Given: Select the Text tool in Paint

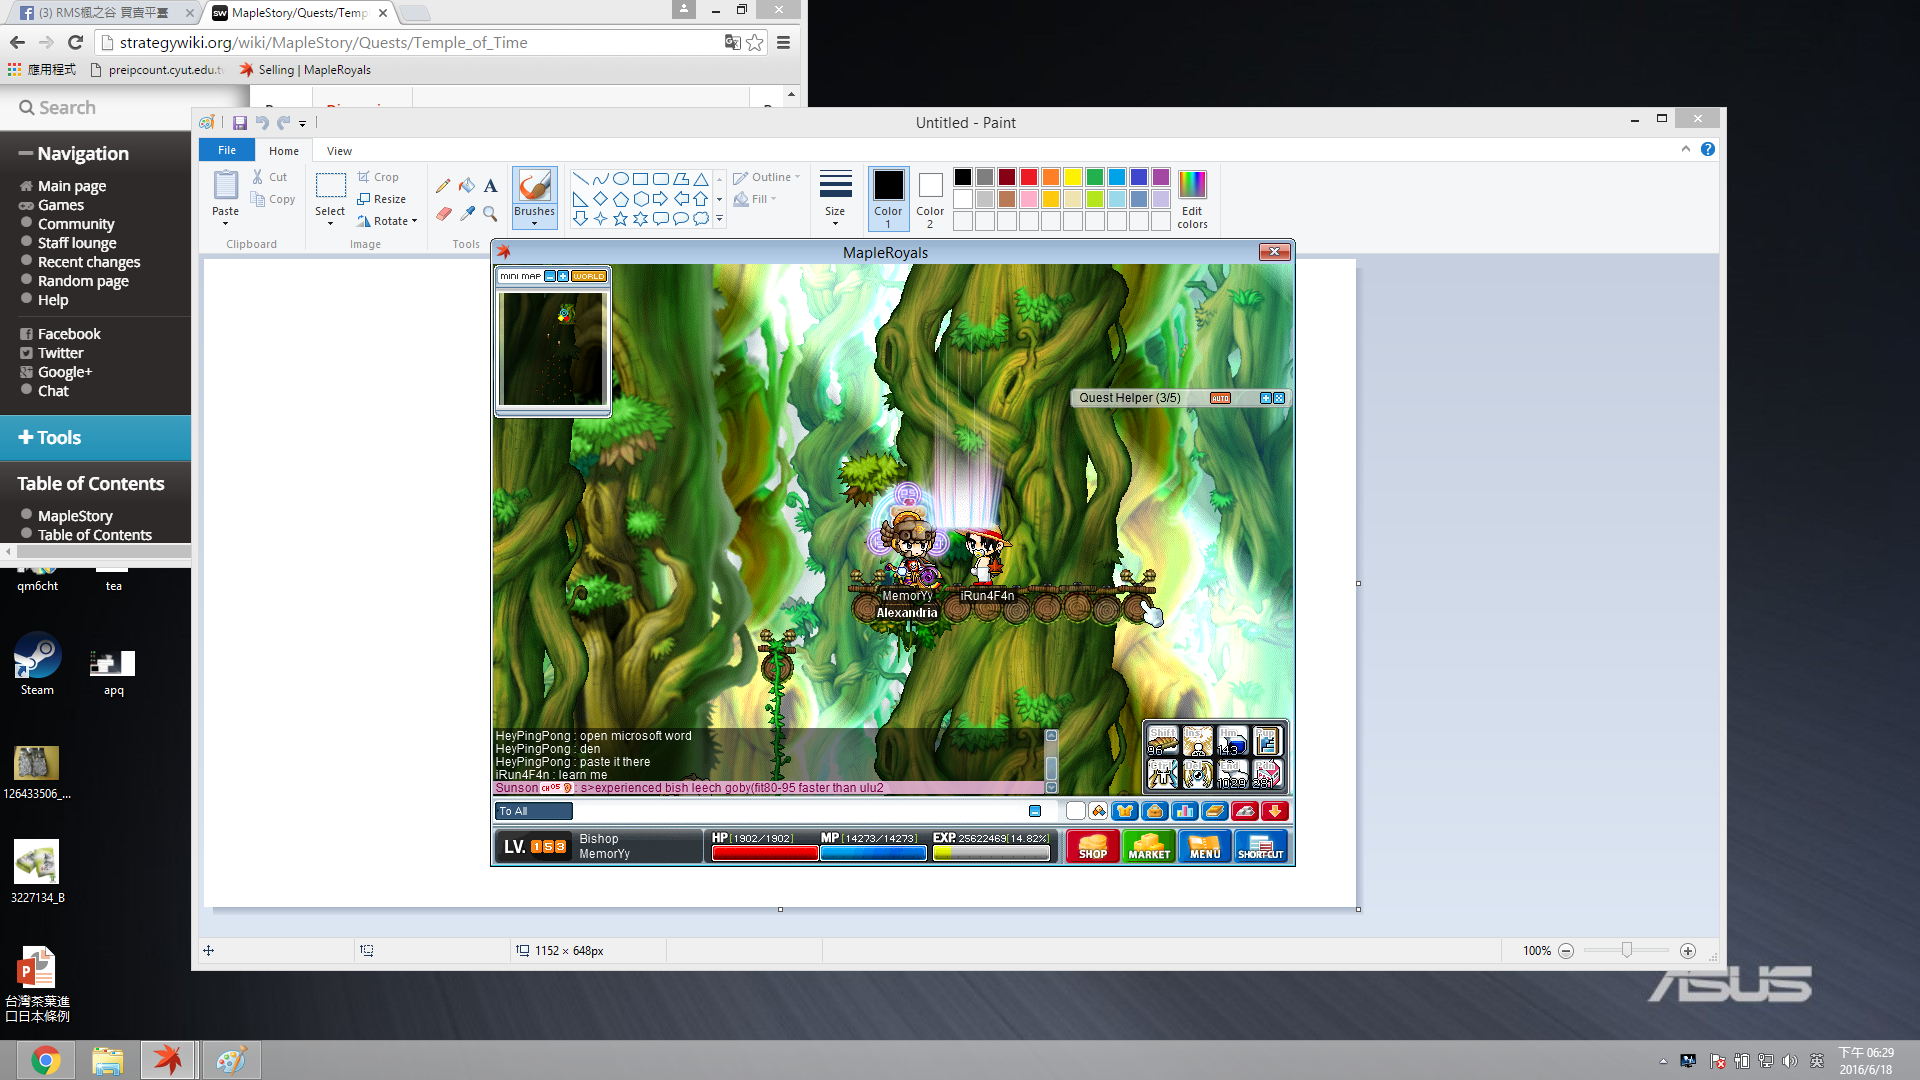Looking at the screenshot, I should coord(490,186).
